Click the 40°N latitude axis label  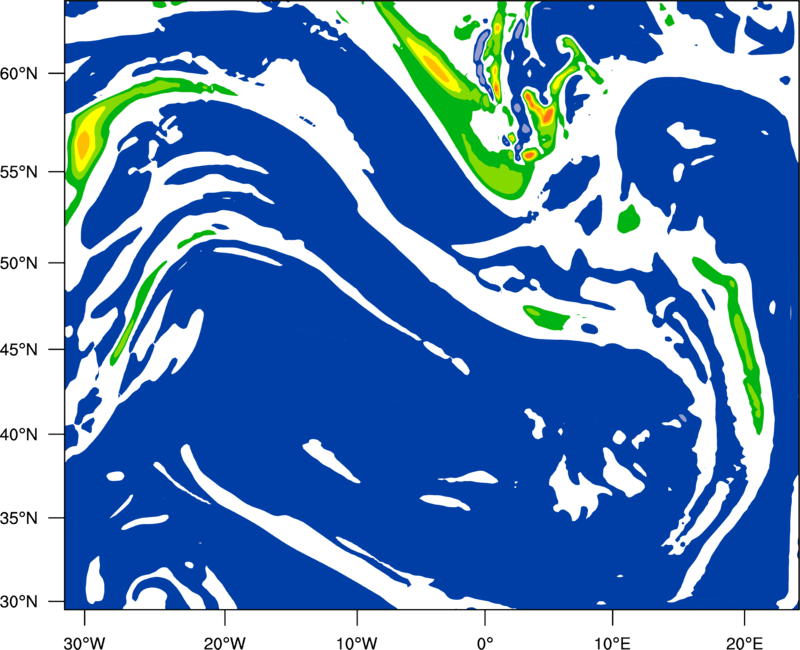pyautogui.click(x=19, y=435)
